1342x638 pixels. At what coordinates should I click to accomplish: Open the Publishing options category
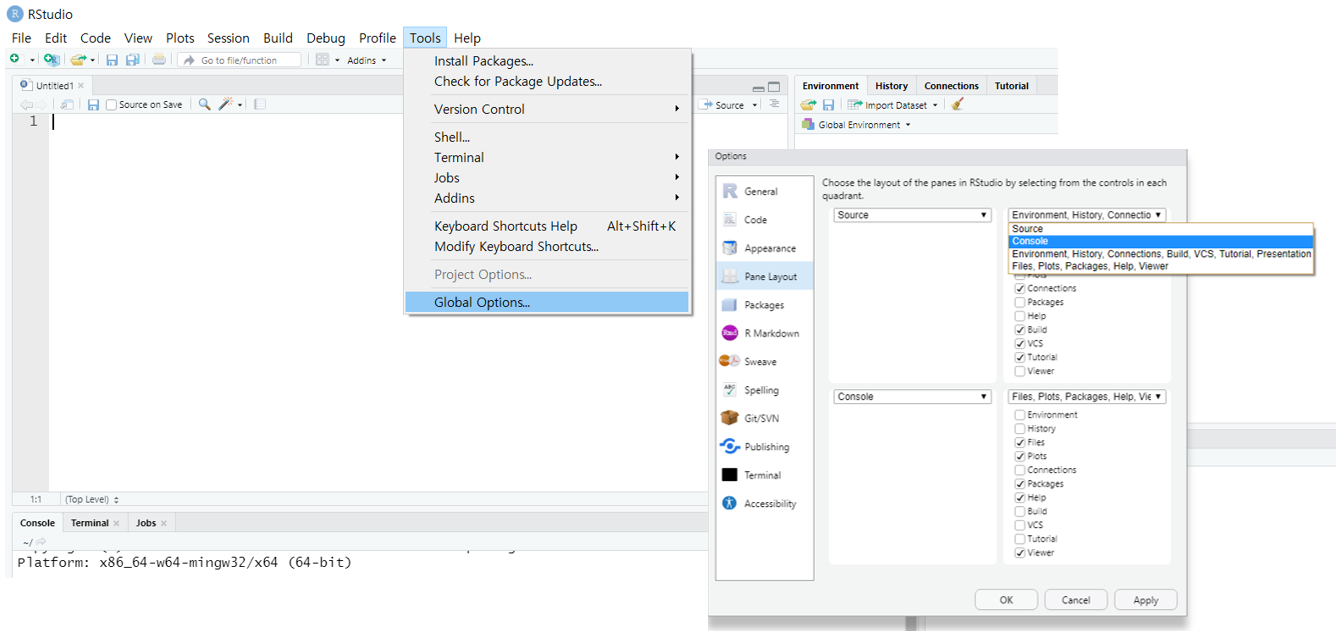(x=765, y=447)
